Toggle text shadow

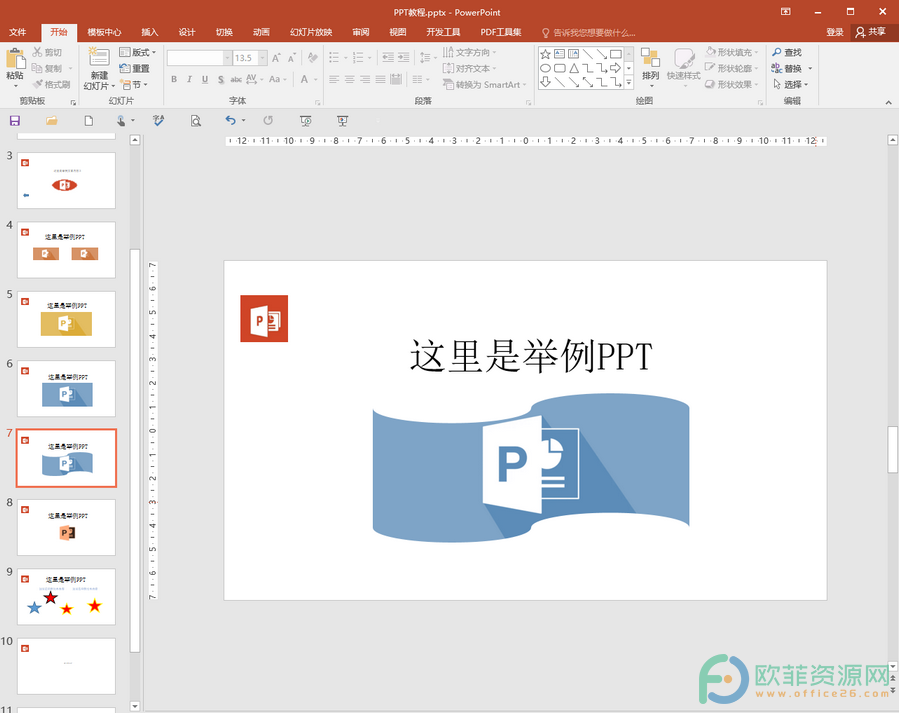click(221, 79)
